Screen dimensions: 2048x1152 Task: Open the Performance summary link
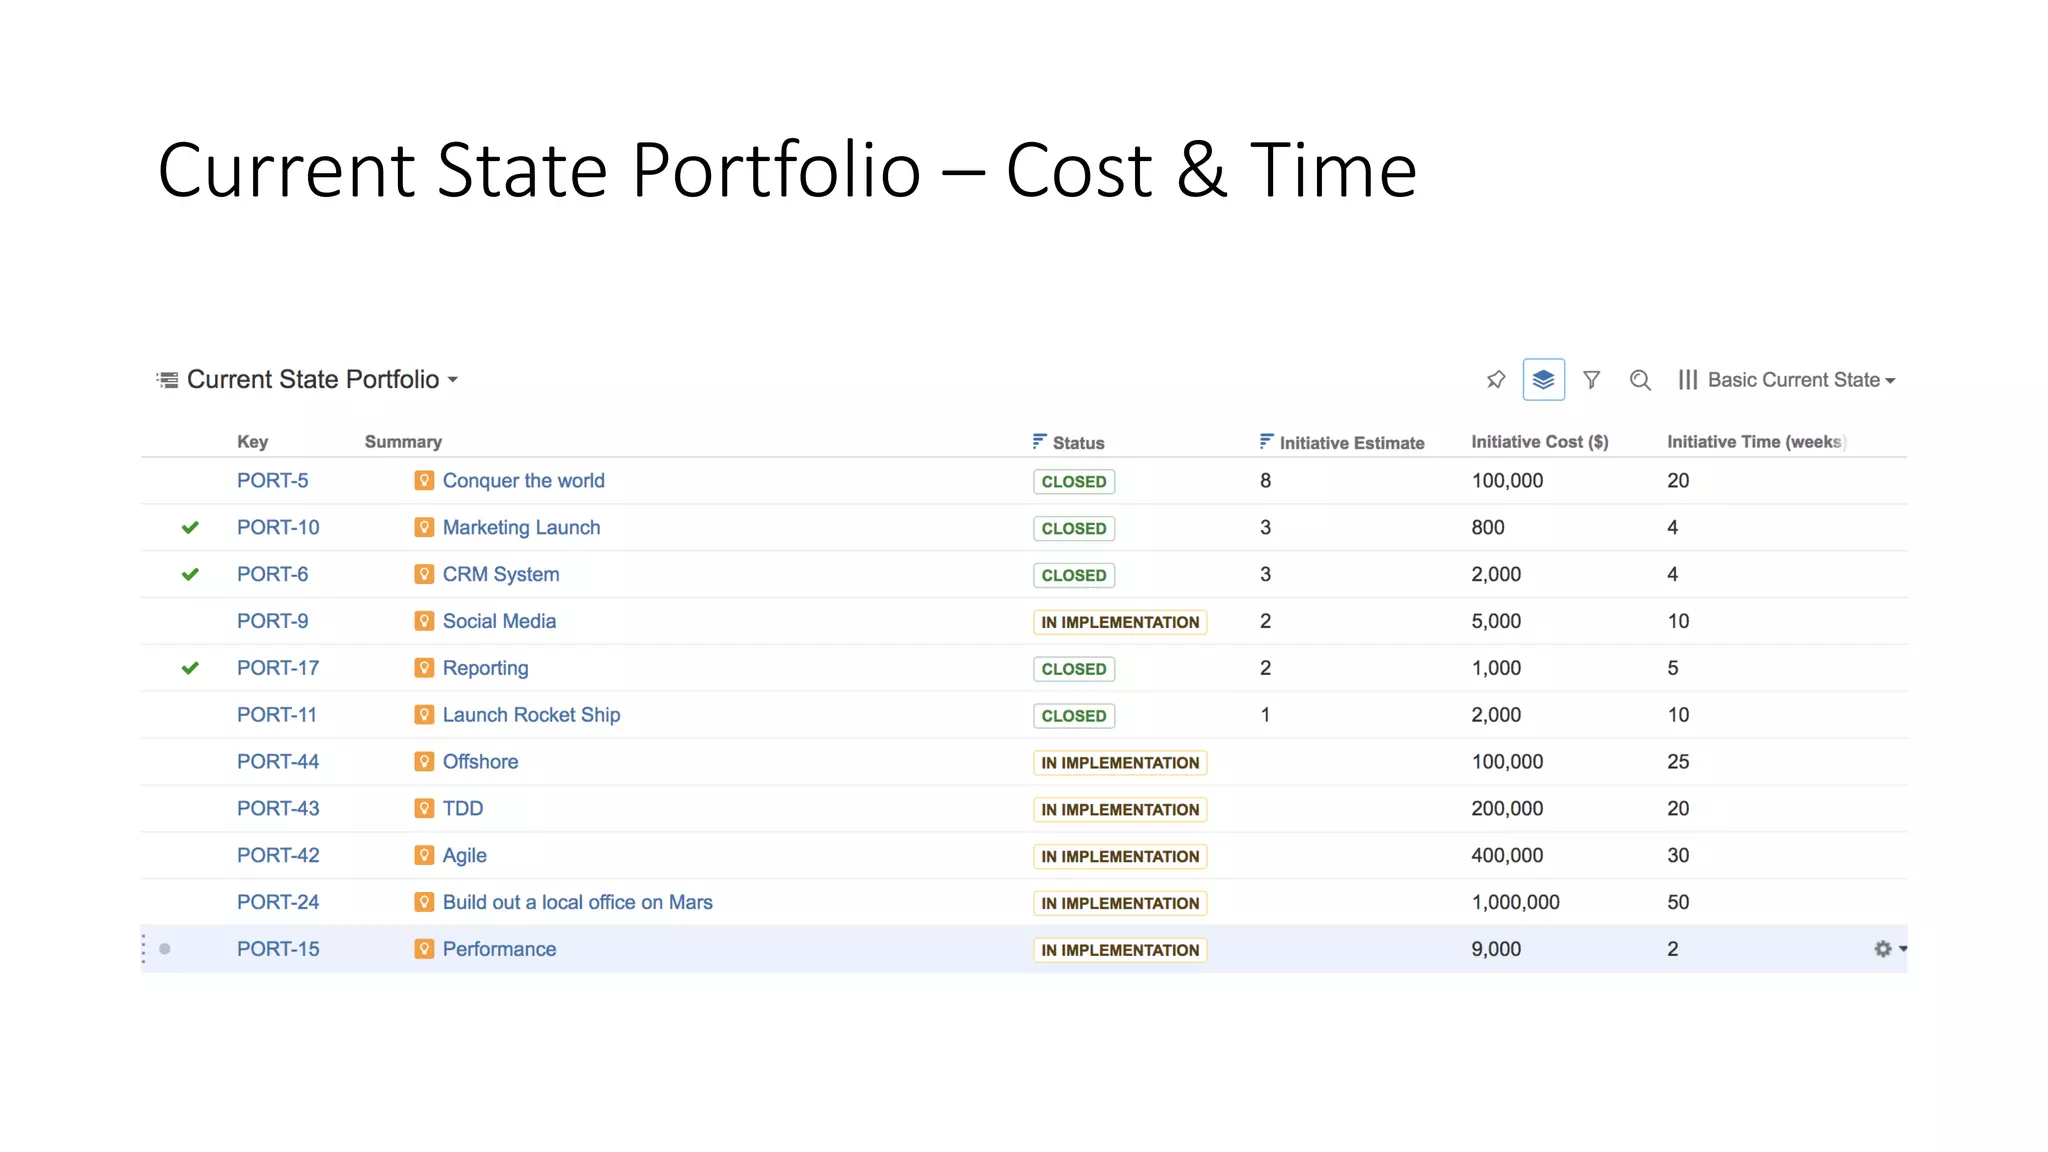click(x=499, y=949)
